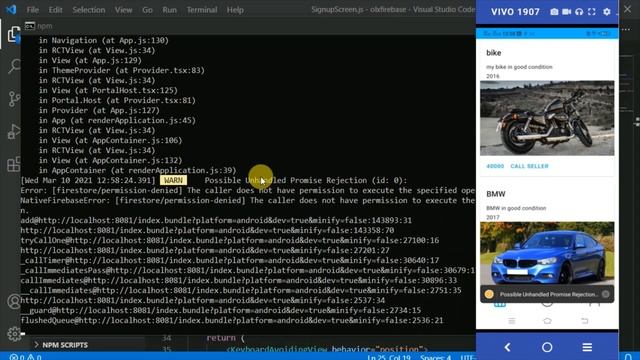Image resolution: width=640 pixels, height=360 pixels.
Task: Tap the Home circle in the device nav bar
Action: pos(547,347)
